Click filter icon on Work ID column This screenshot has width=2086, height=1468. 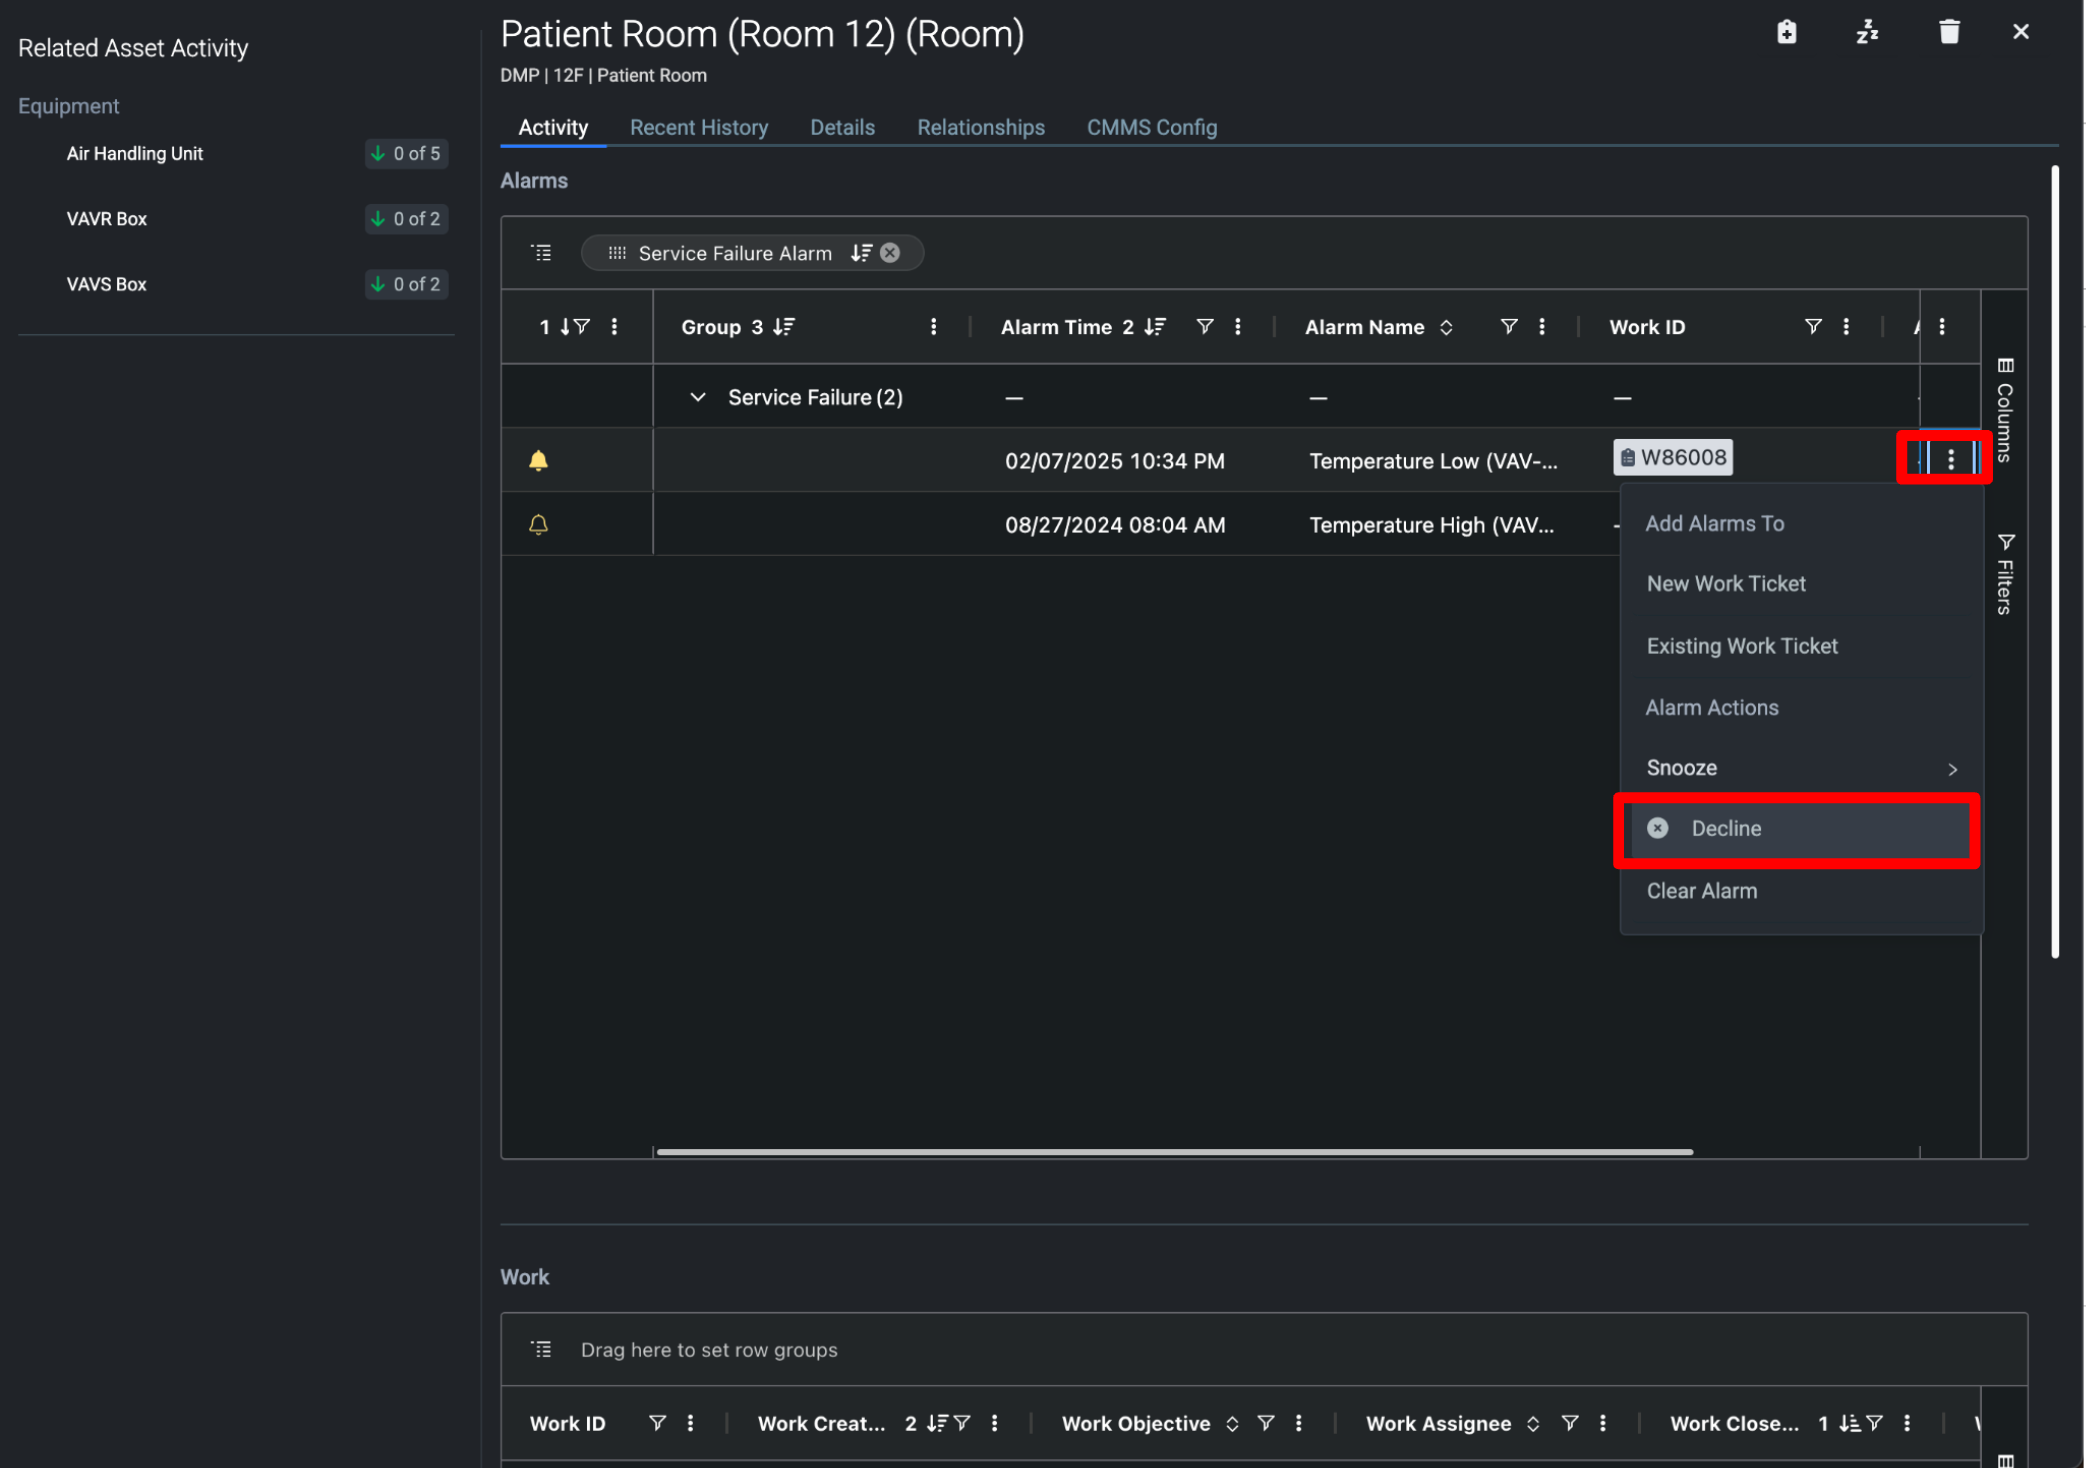coord(1812,327)
